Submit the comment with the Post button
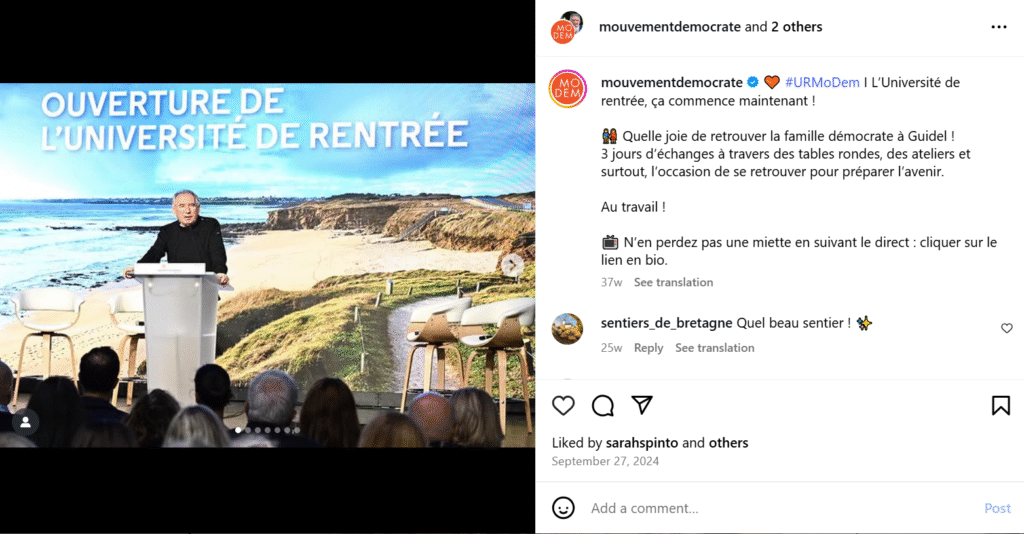1024x534 pixels. [997, 508]
